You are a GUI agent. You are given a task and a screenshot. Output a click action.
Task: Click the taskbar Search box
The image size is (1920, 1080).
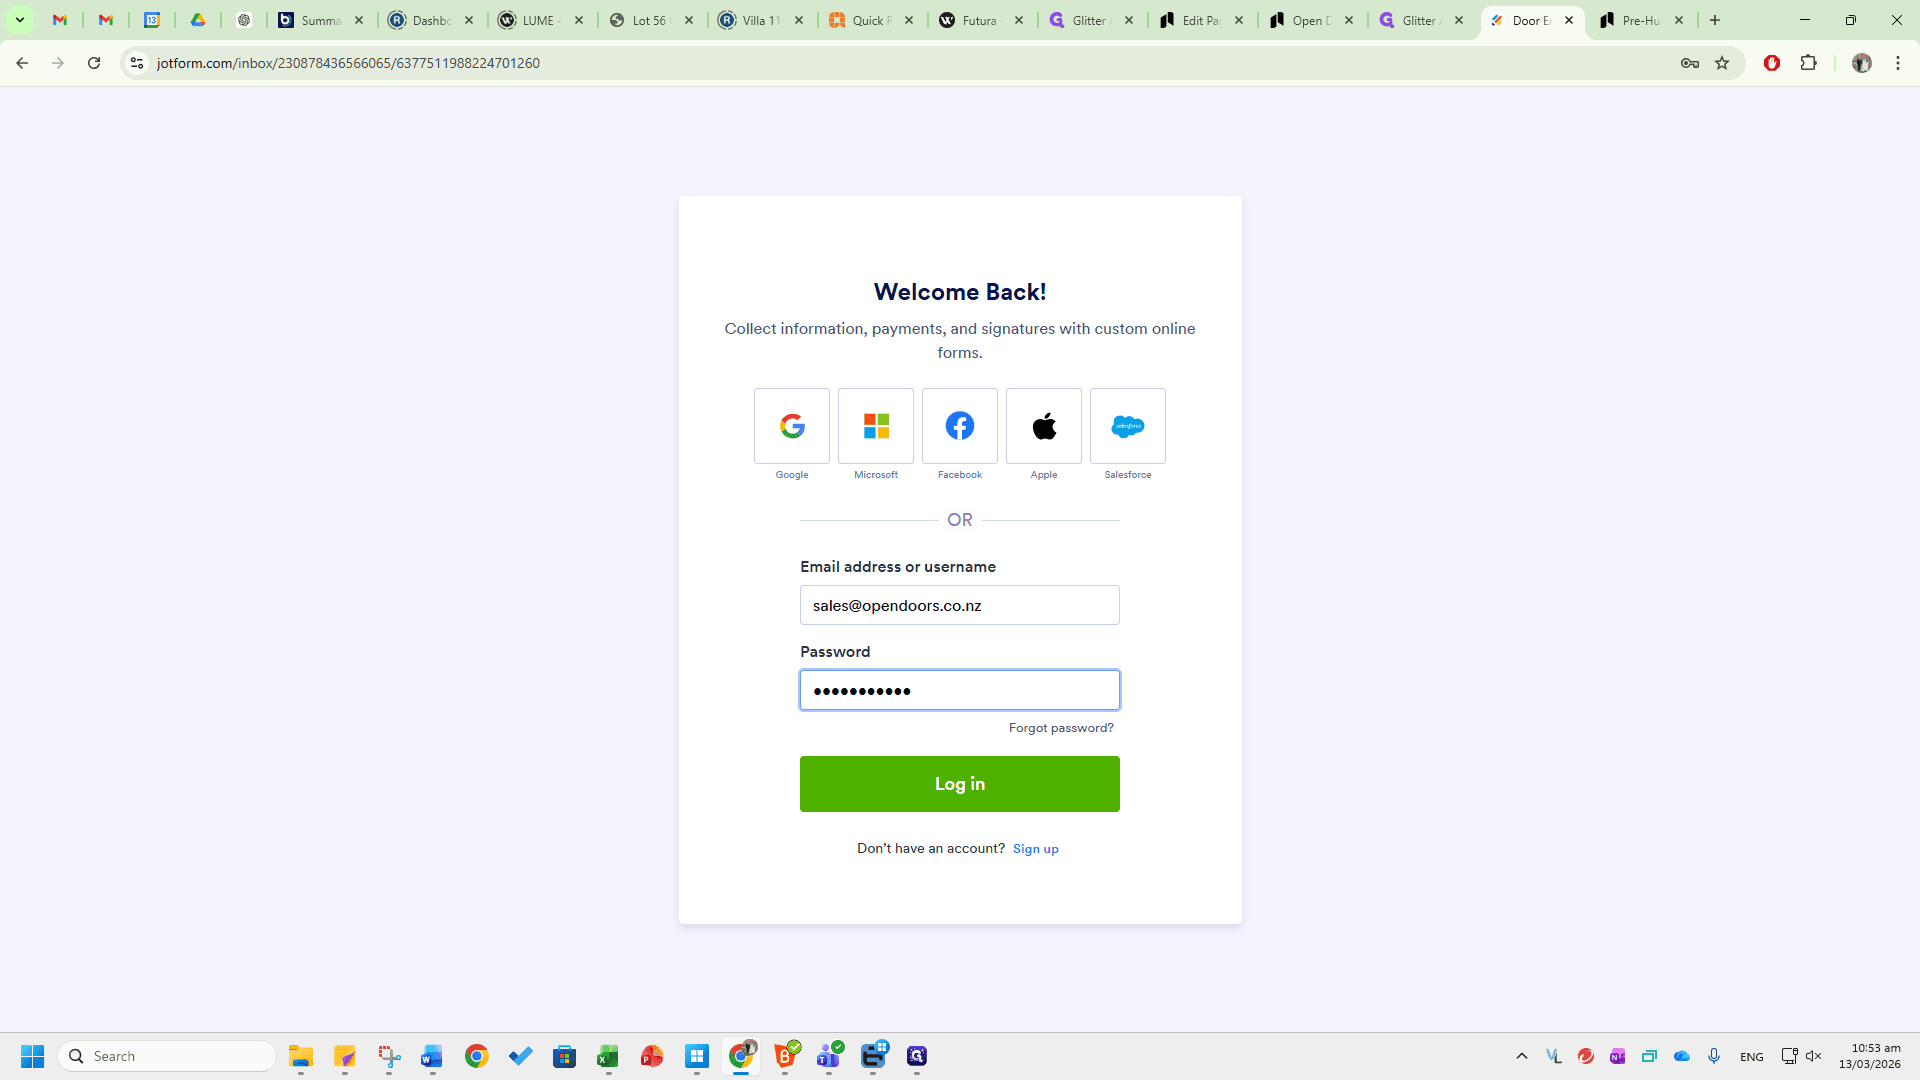pyautogui.click(x=167, y=1056)
